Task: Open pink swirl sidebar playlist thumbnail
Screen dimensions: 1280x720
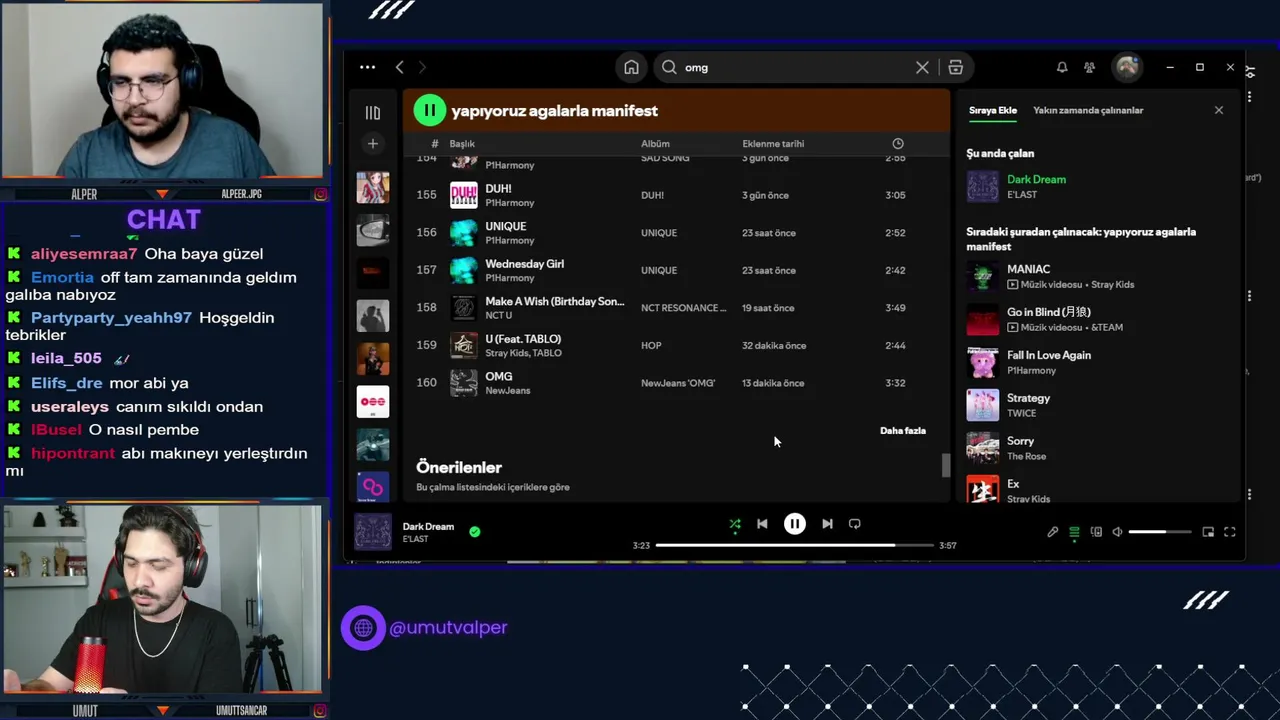Action: pyautogui.click(x=373, y=487)
